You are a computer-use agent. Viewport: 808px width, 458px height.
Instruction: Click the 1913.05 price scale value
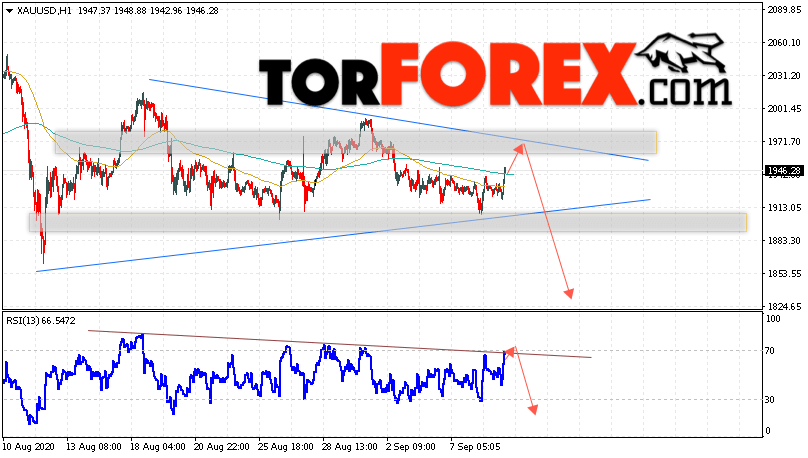[x=784, y=208]
